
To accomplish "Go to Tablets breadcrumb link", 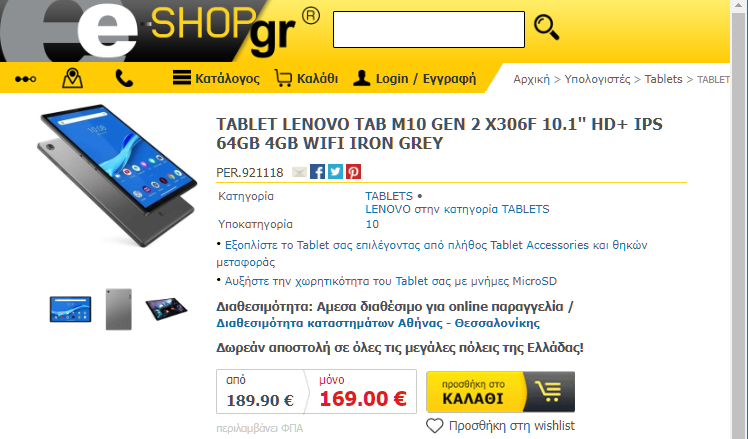I will tap(664, 79).
